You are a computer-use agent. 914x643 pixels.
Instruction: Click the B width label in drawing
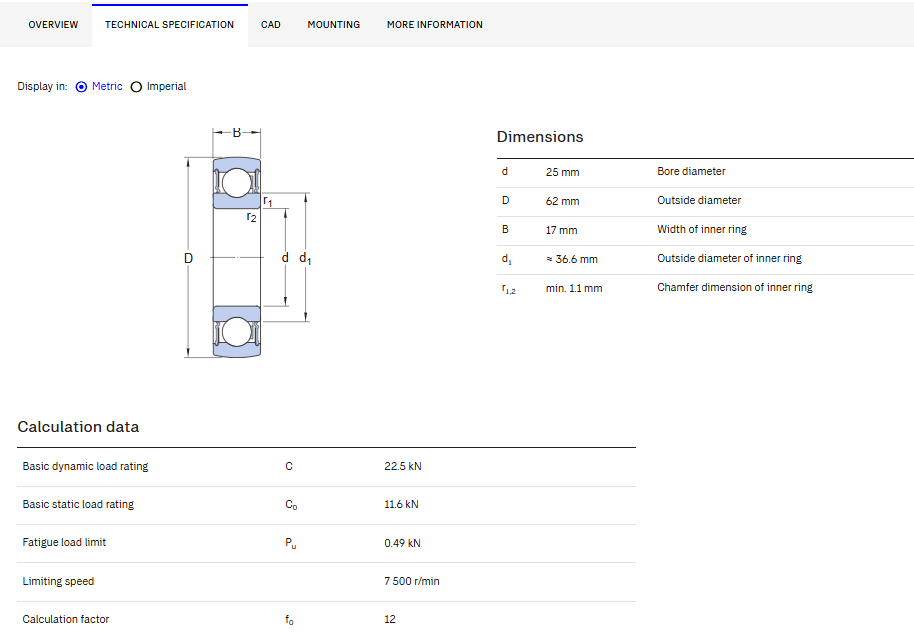click(x=237, y=132)
